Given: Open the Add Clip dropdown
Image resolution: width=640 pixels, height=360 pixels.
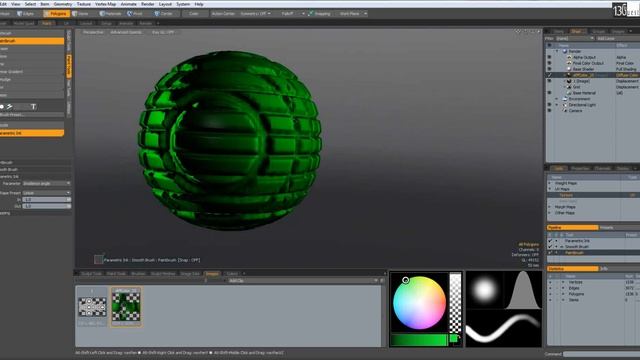Looking at the screenshot, I should click(302, 281).
